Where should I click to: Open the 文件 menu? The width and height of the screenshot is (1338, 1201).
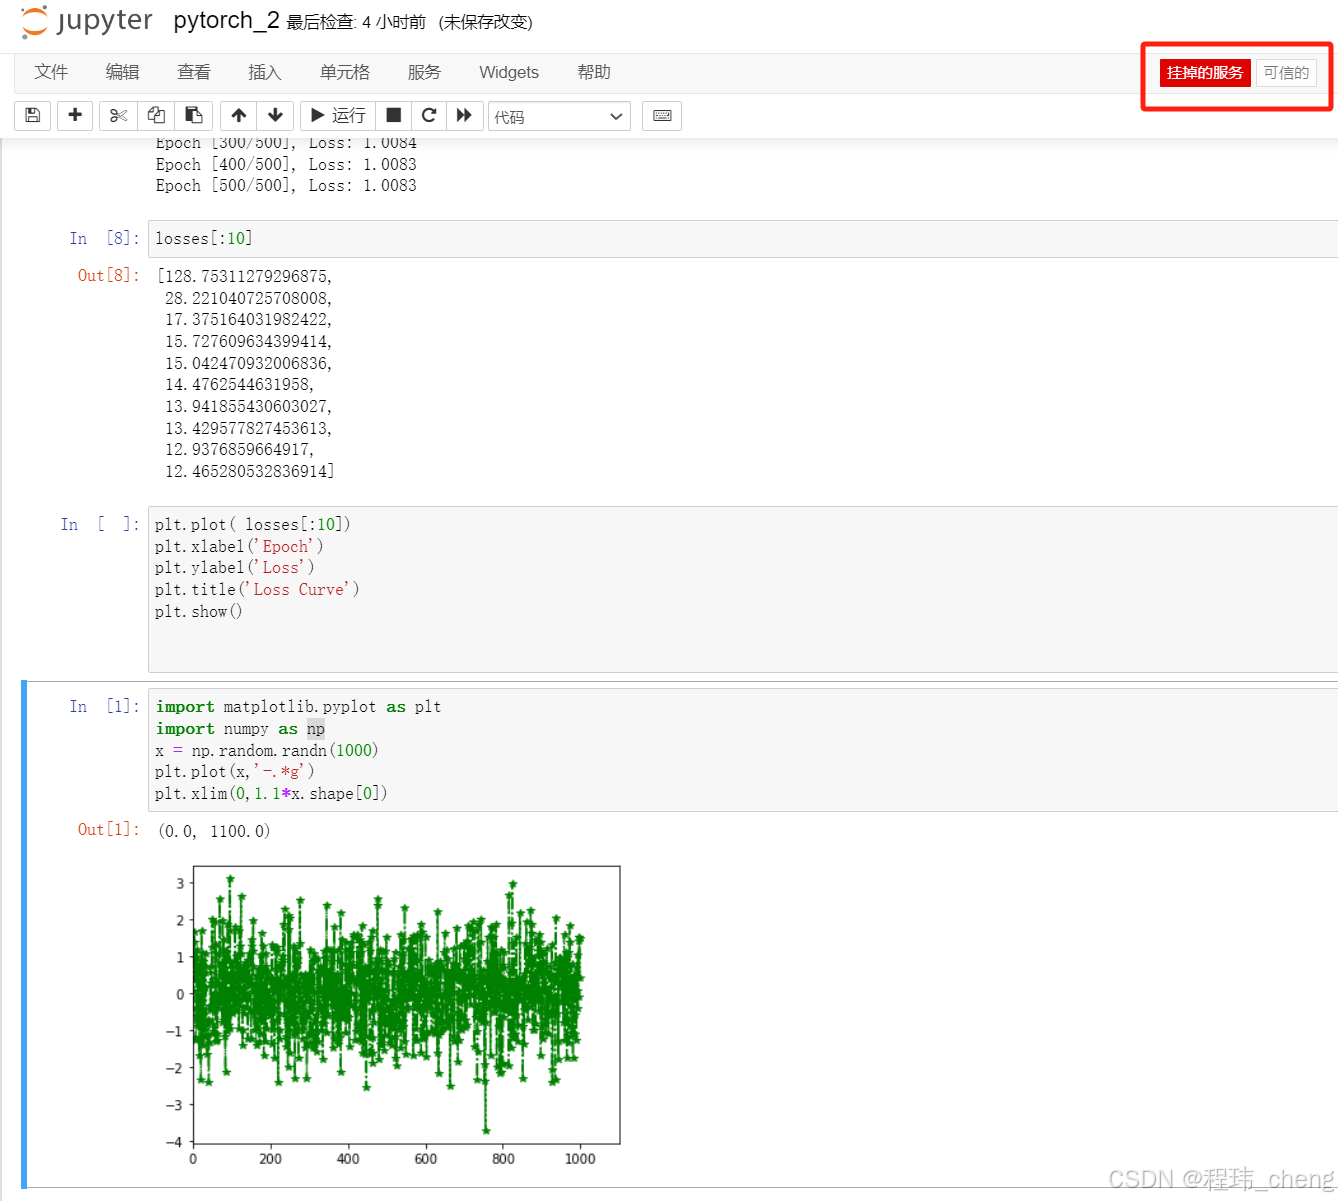tap(51, 72)
